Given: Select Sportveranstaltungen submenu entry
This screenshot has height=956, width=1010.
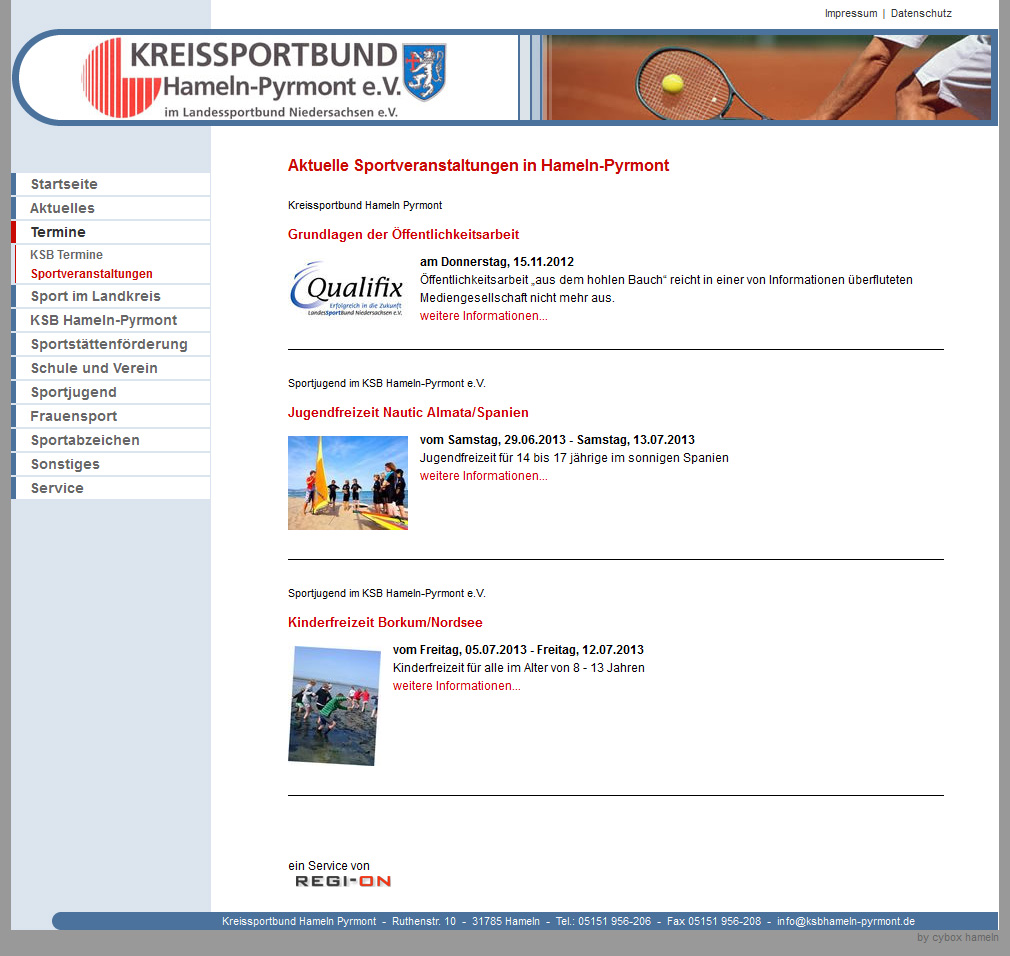Looking at the screenshot, I should [91, 274].
